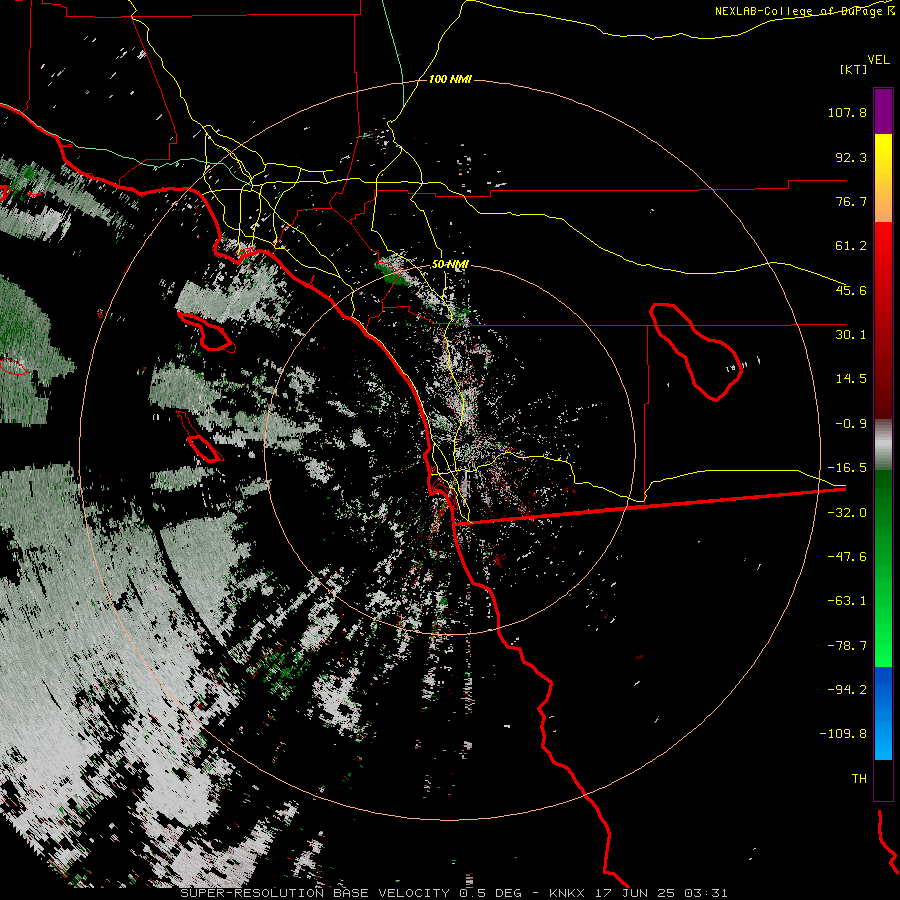The image size is (900, 900).
Task: Pick the blue segment of the color bar
Action: point(883,713)
